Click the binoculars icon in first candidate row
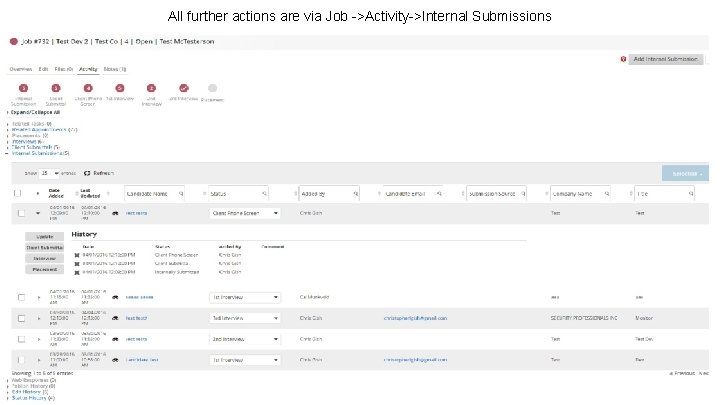 point(116,213)
